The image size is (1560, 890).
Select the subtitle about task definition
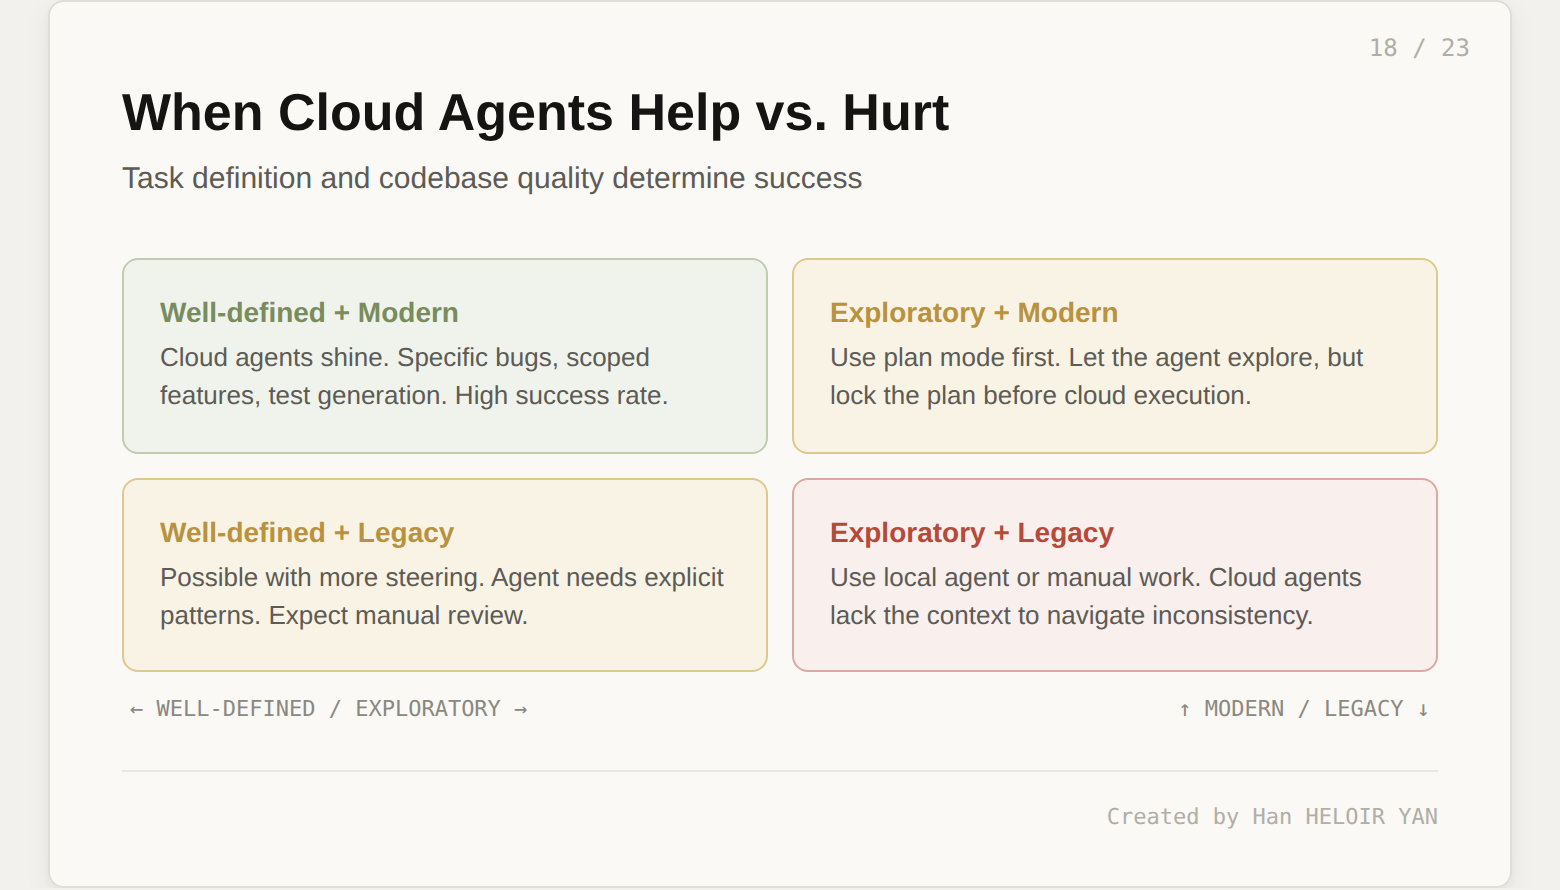pyautogui.click(x=491, y=178)
